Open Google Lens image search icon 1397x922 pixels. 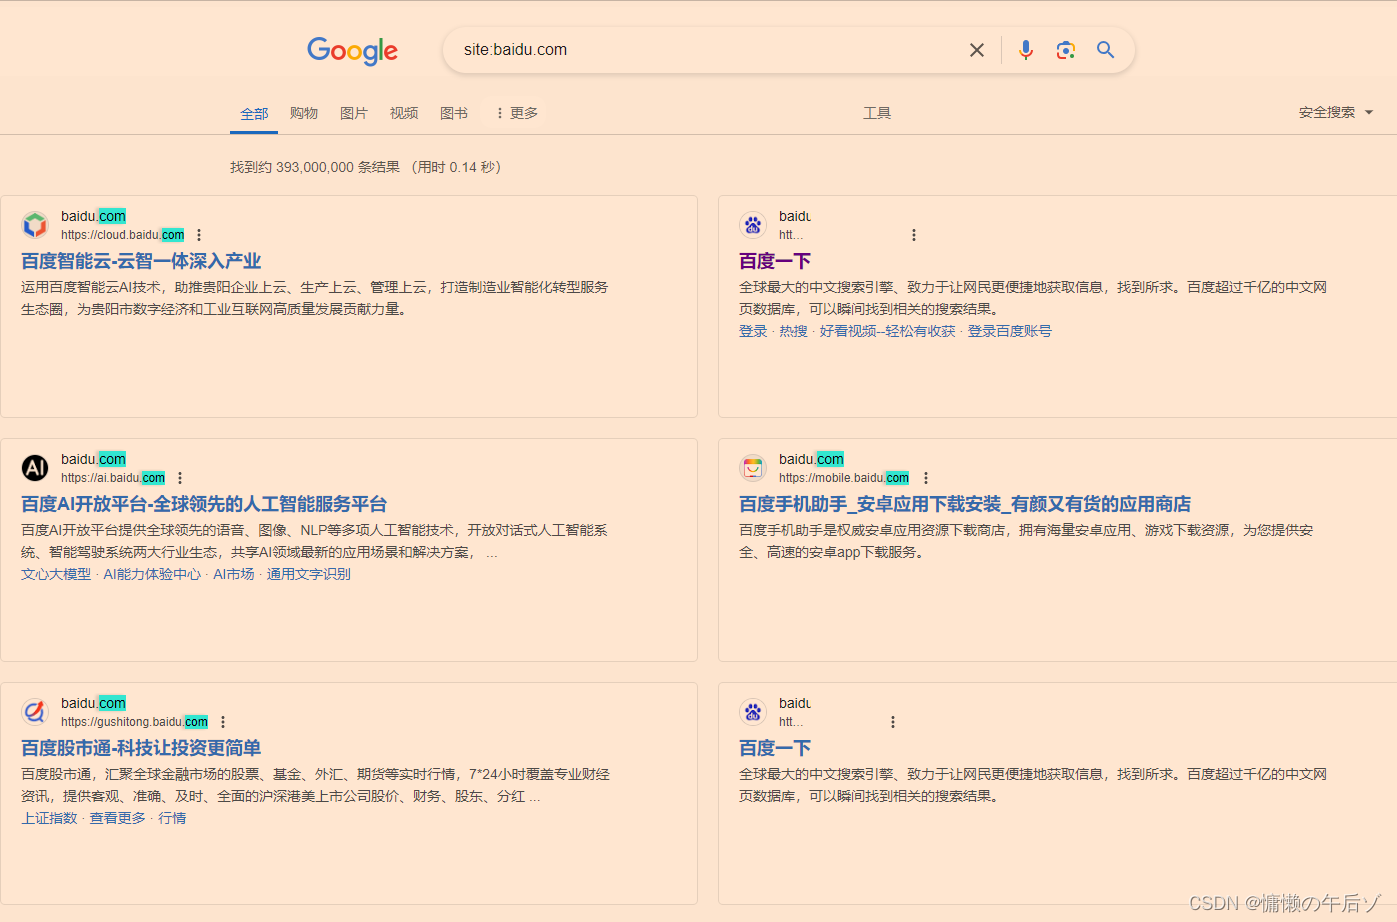(x=1066, y=50)
